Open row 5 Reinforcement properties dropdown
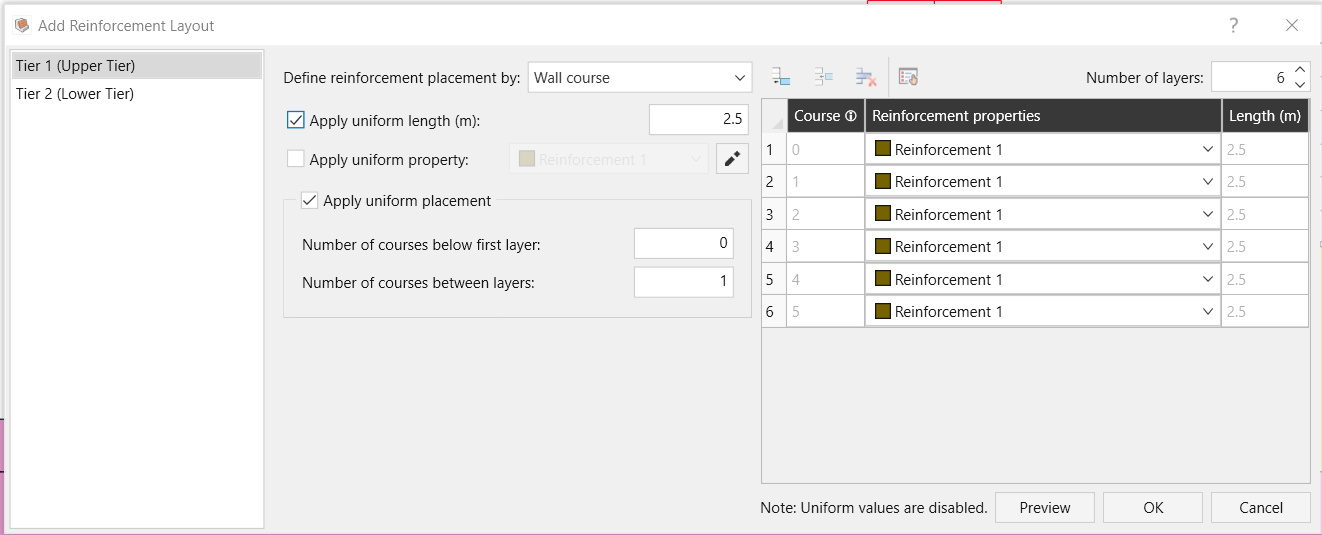 pyautogui.click(x=1042, y=279)
